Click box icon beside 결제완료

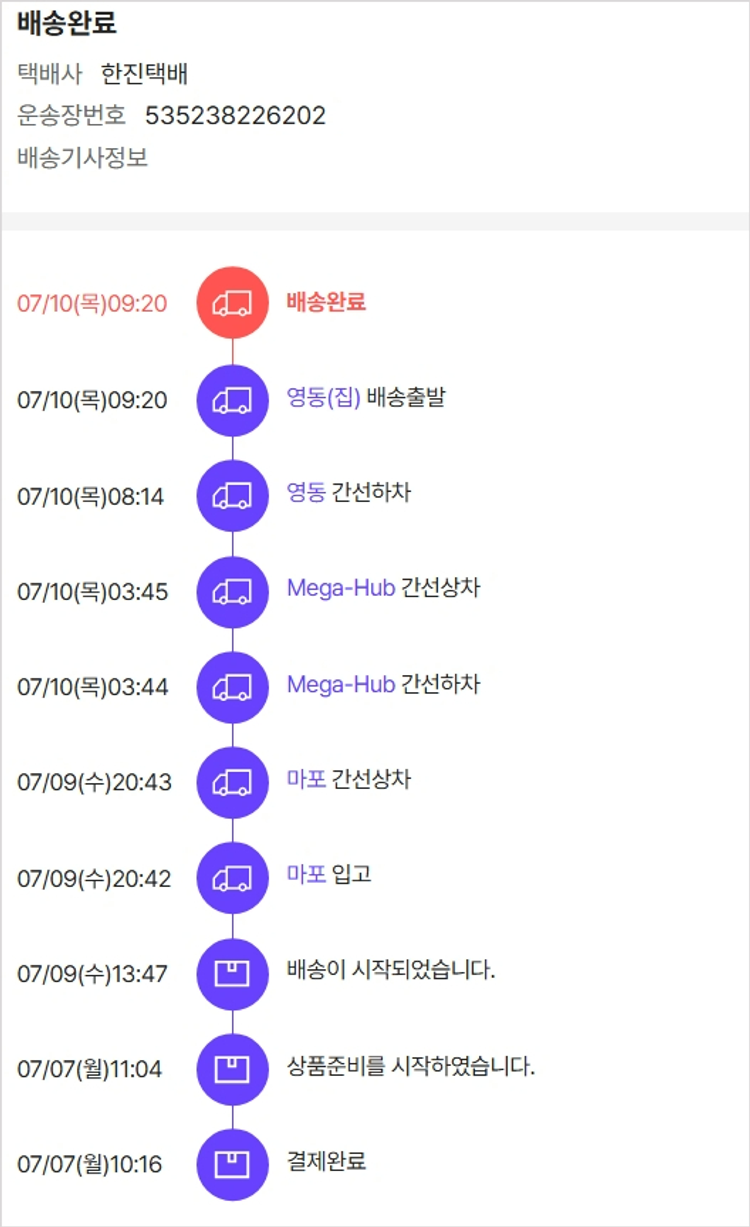click(233, 1164)
